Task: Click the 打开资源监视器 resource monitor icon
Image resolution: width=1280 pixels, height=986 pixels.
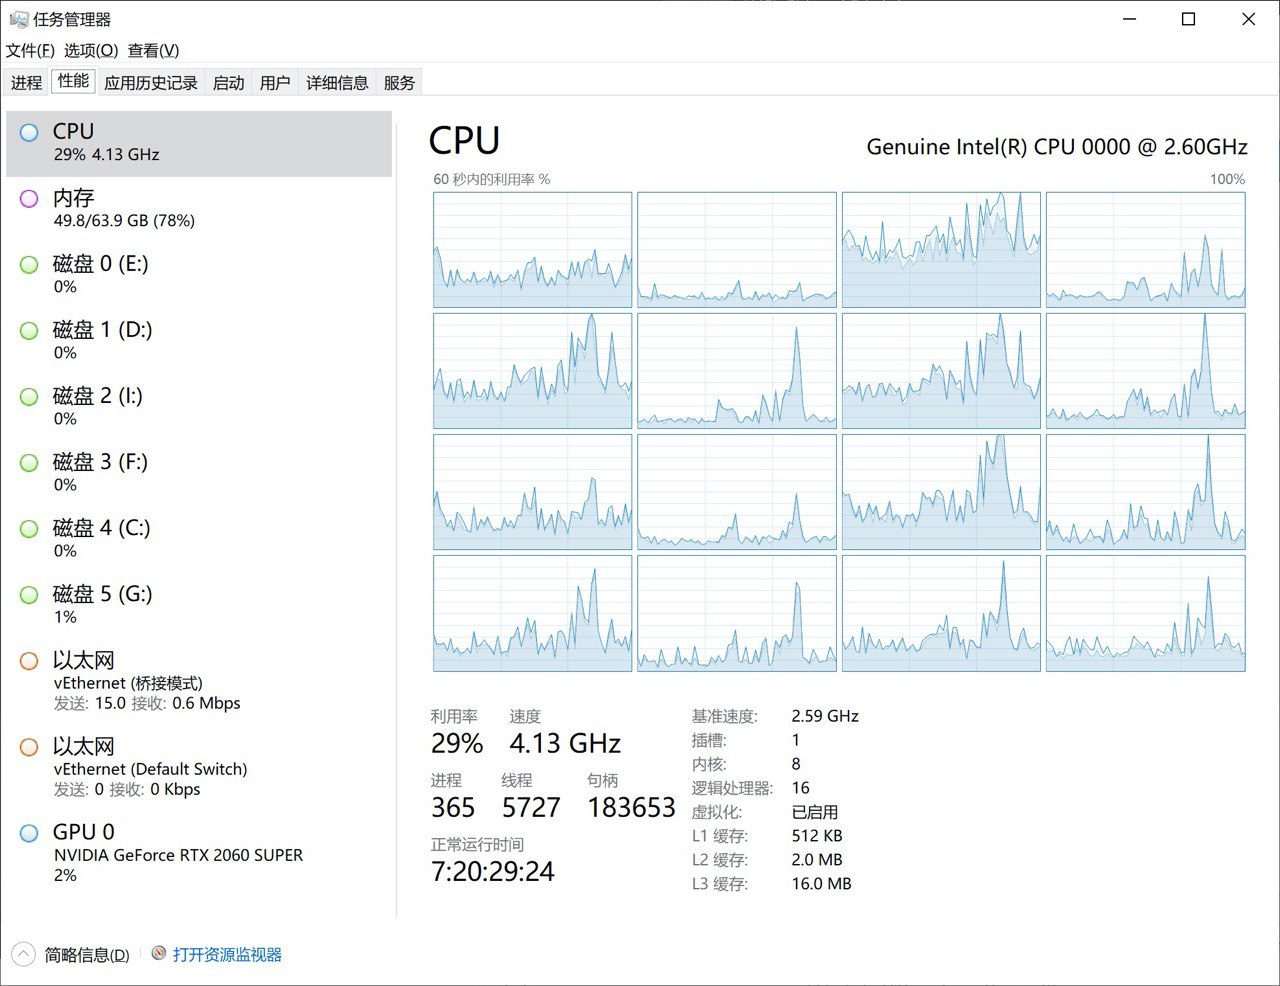Action: pyautogui.click(x=159, y=954)
